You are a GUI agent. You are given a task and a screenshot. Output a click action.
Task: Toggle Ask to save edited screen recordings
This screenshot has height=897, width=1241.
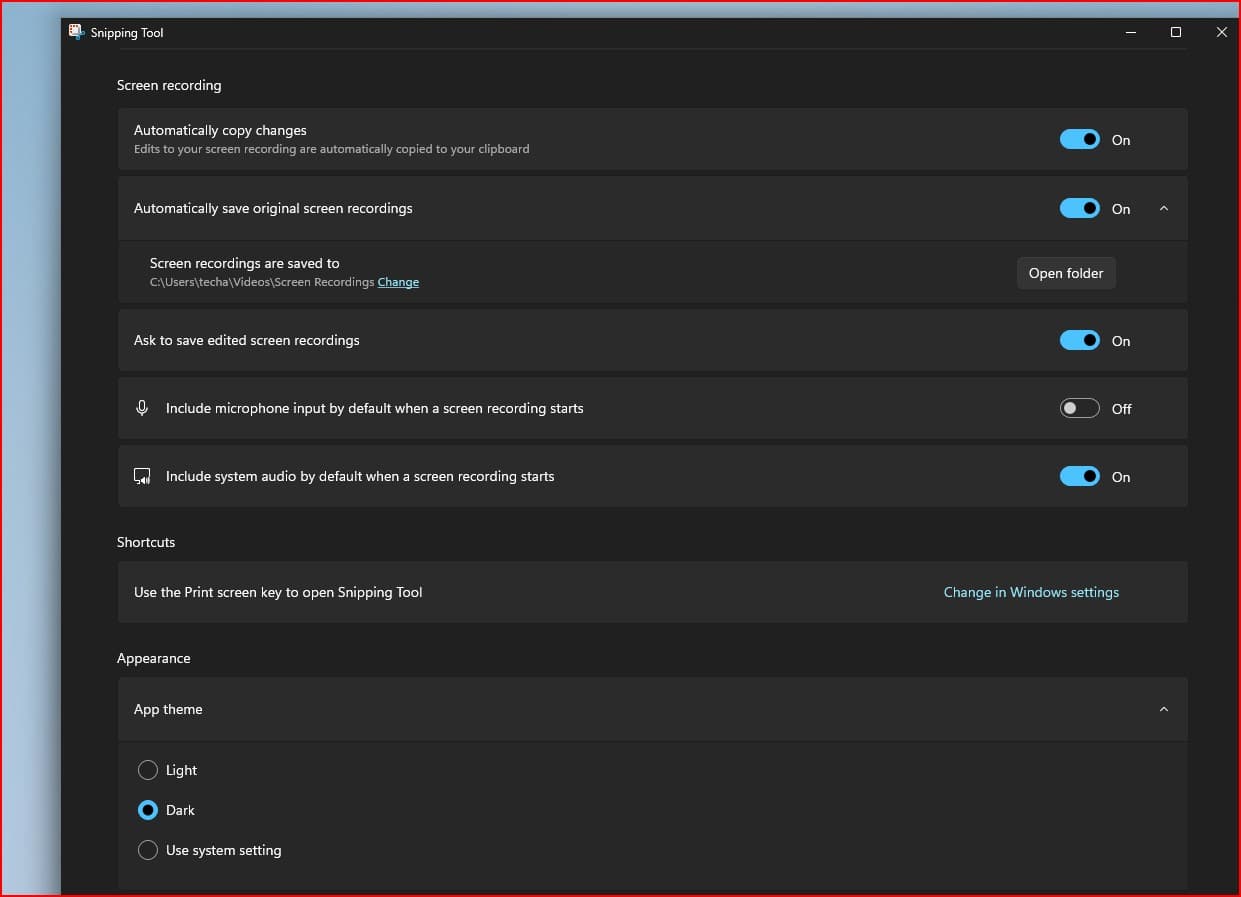1079,341
